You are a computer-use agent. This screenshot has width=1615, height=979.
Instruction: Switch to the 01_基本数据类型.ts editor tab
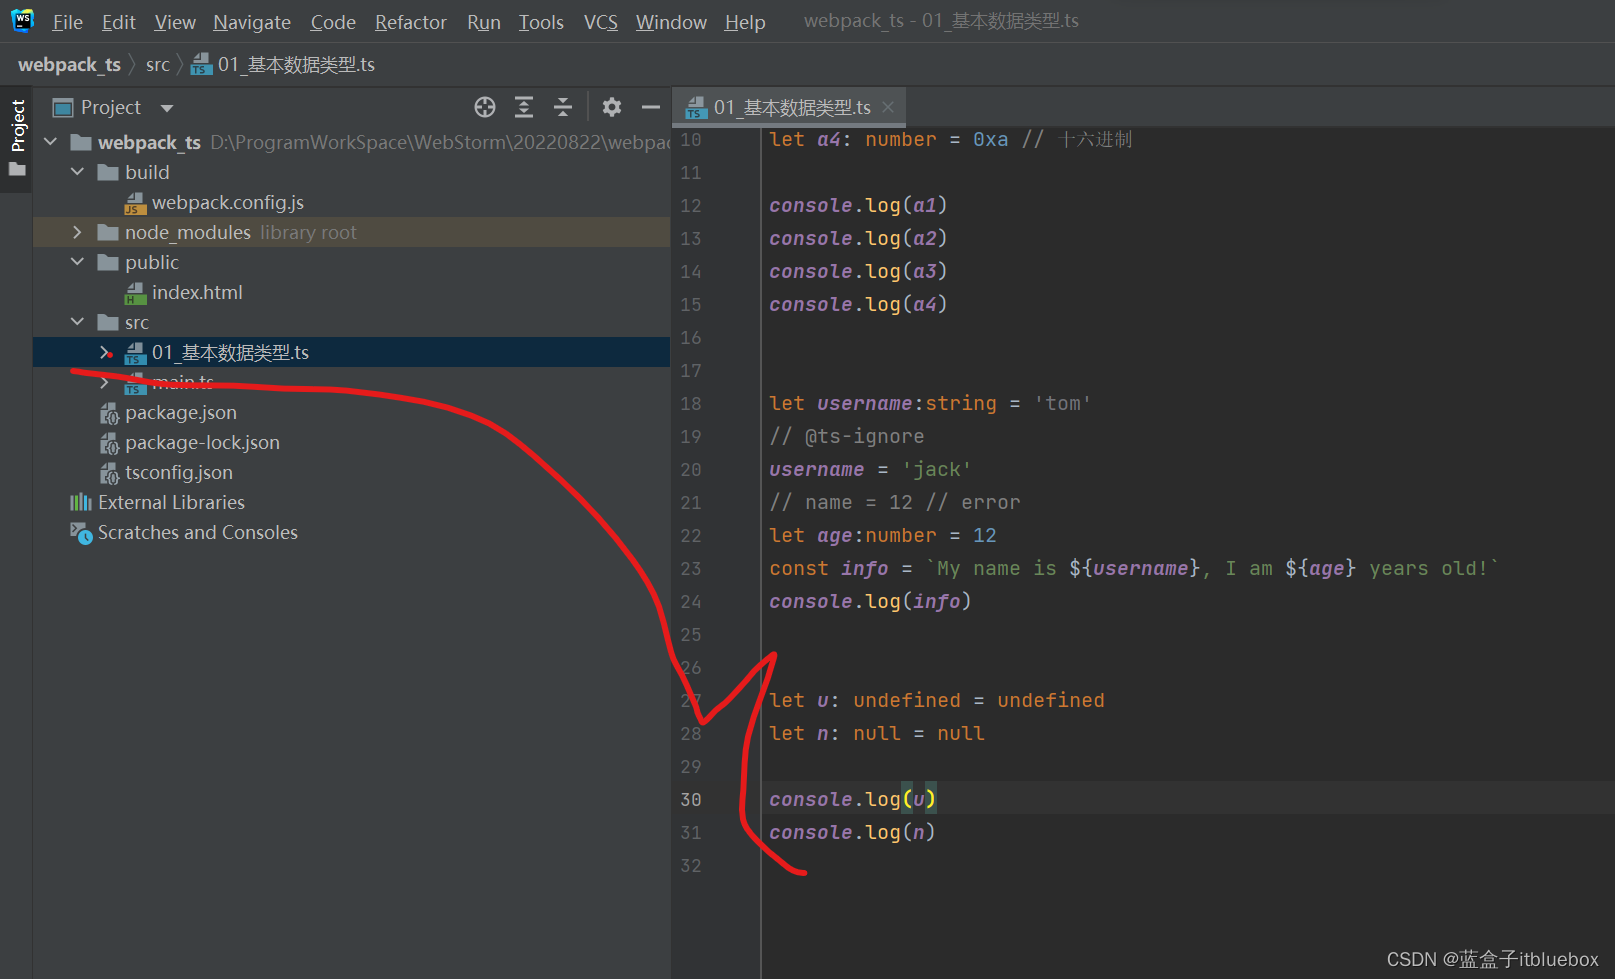791,108
